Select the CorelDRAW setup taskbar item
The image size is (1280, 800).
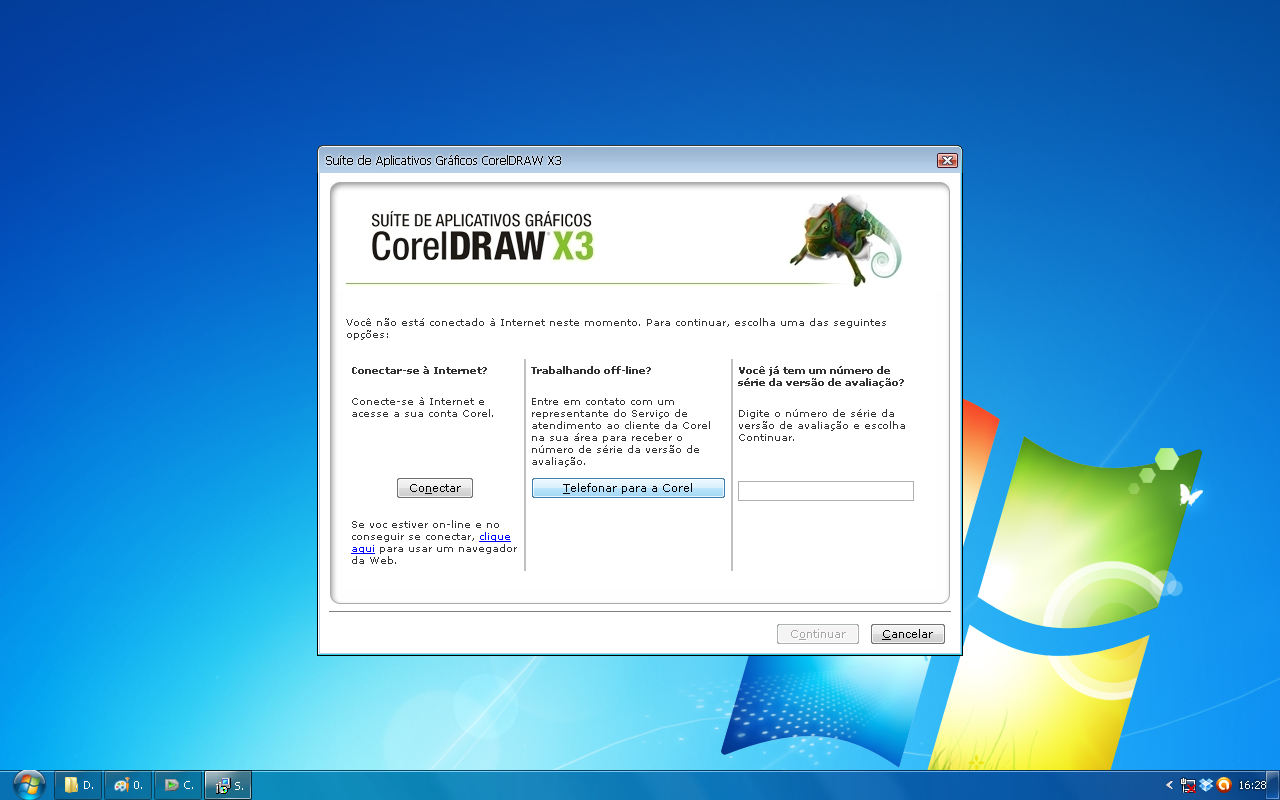click(228, 785)
